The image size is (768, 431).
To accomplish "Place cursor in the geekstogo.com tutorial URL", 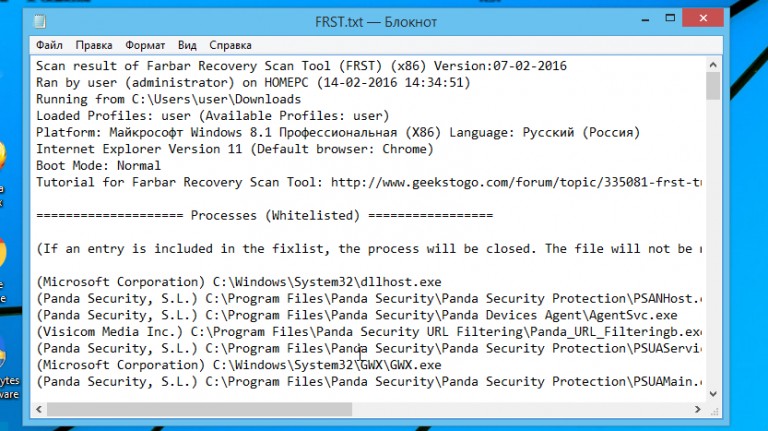I will tap(516, 183).
